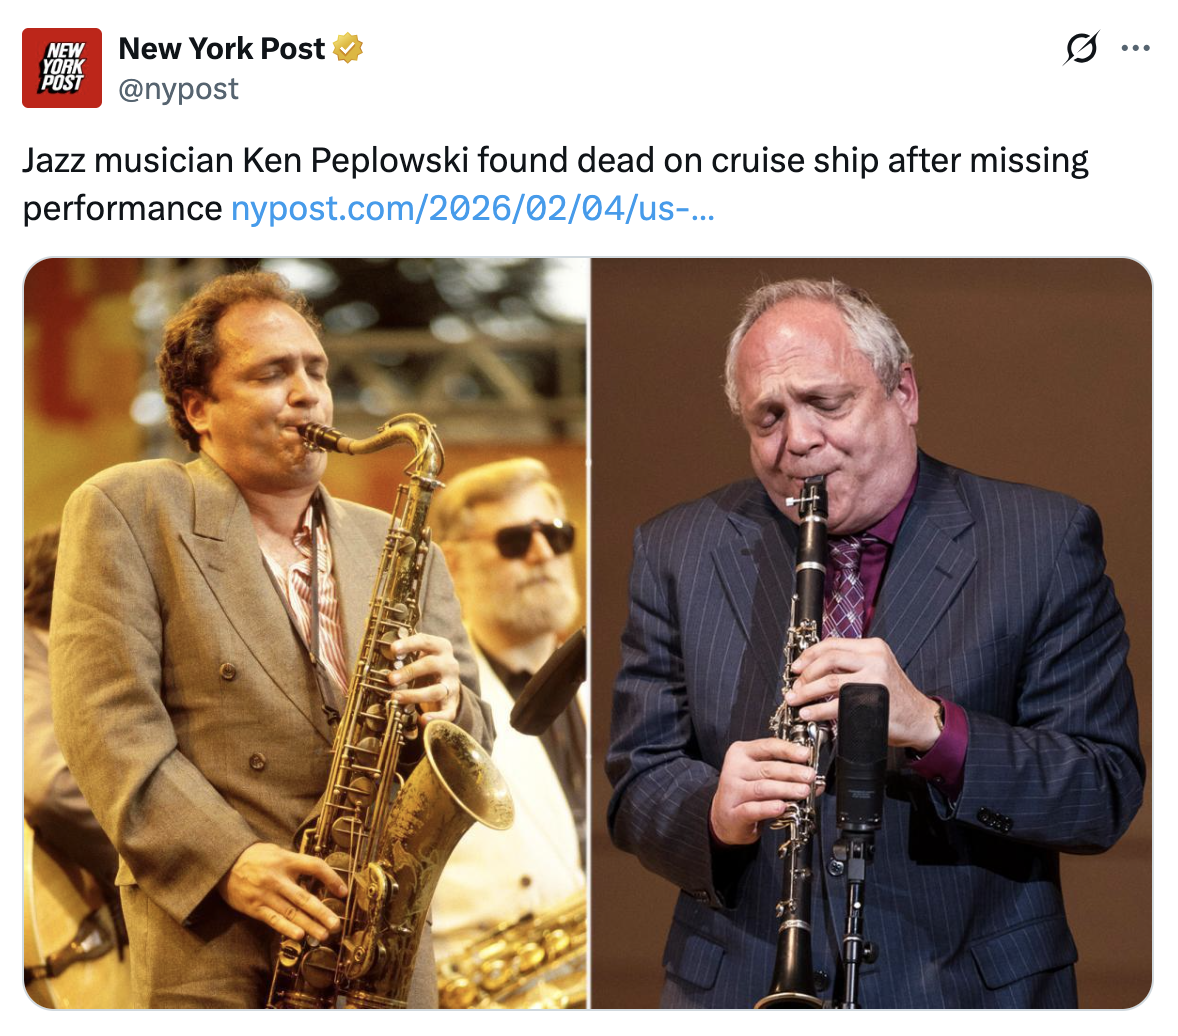Open the New York Post display name
This screenshot has height=1036, width=1178.
222,49
